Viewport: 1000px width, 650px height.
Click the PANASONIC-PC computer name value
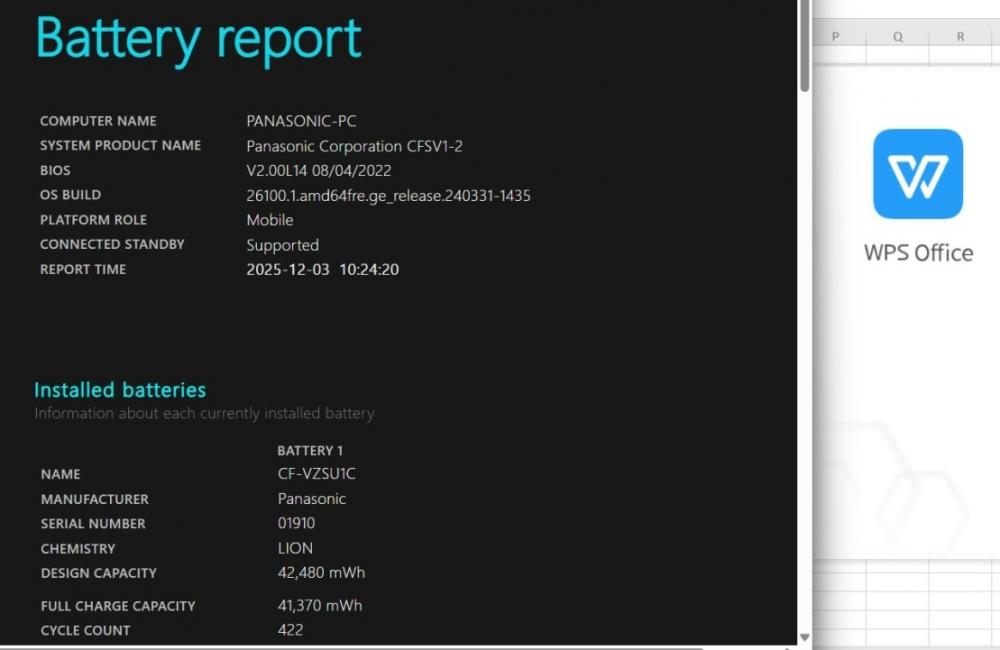301,121
